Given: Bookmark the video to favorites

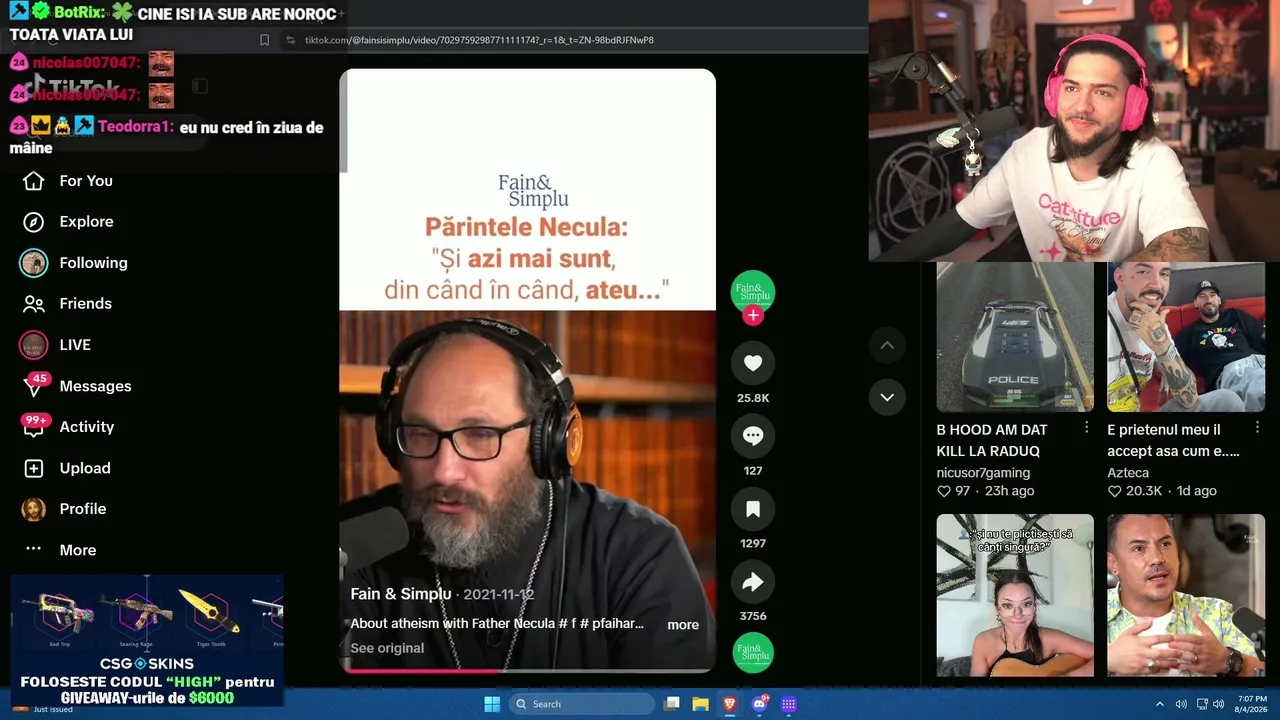Looking at the screenshot, I should [753, 509].
